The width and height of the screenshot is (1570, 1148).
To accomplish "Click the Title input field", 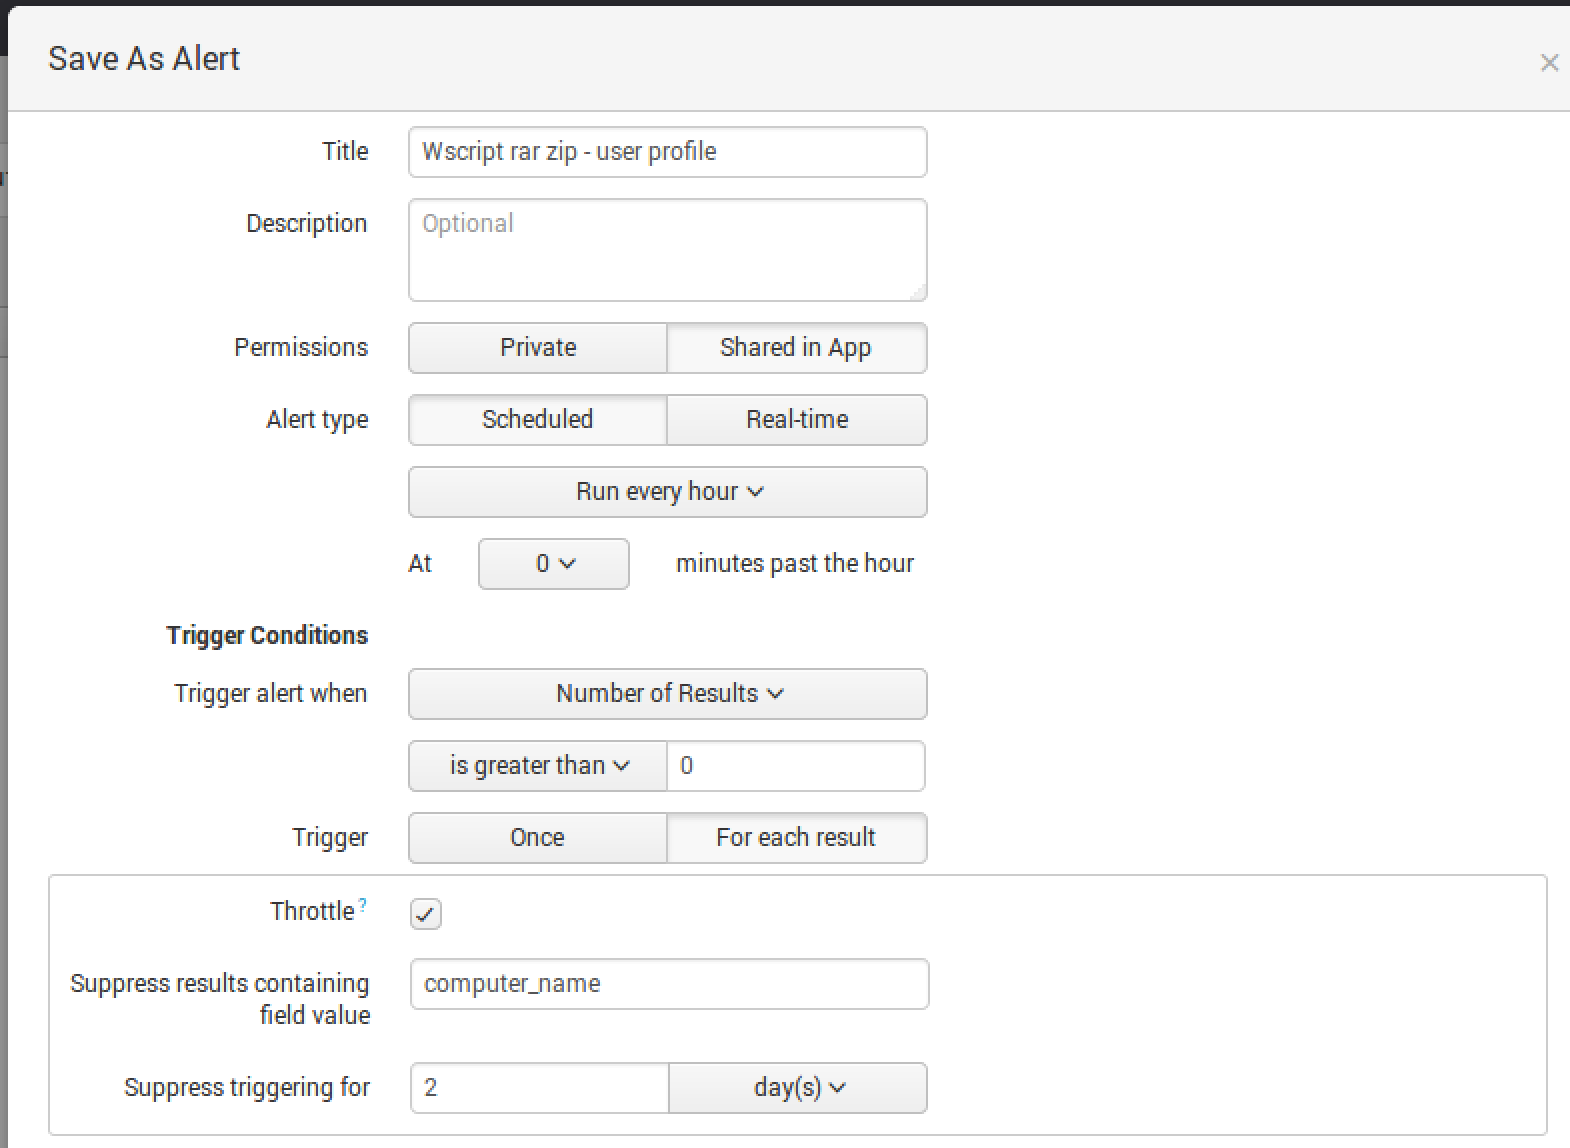I will tap(668, 152).
